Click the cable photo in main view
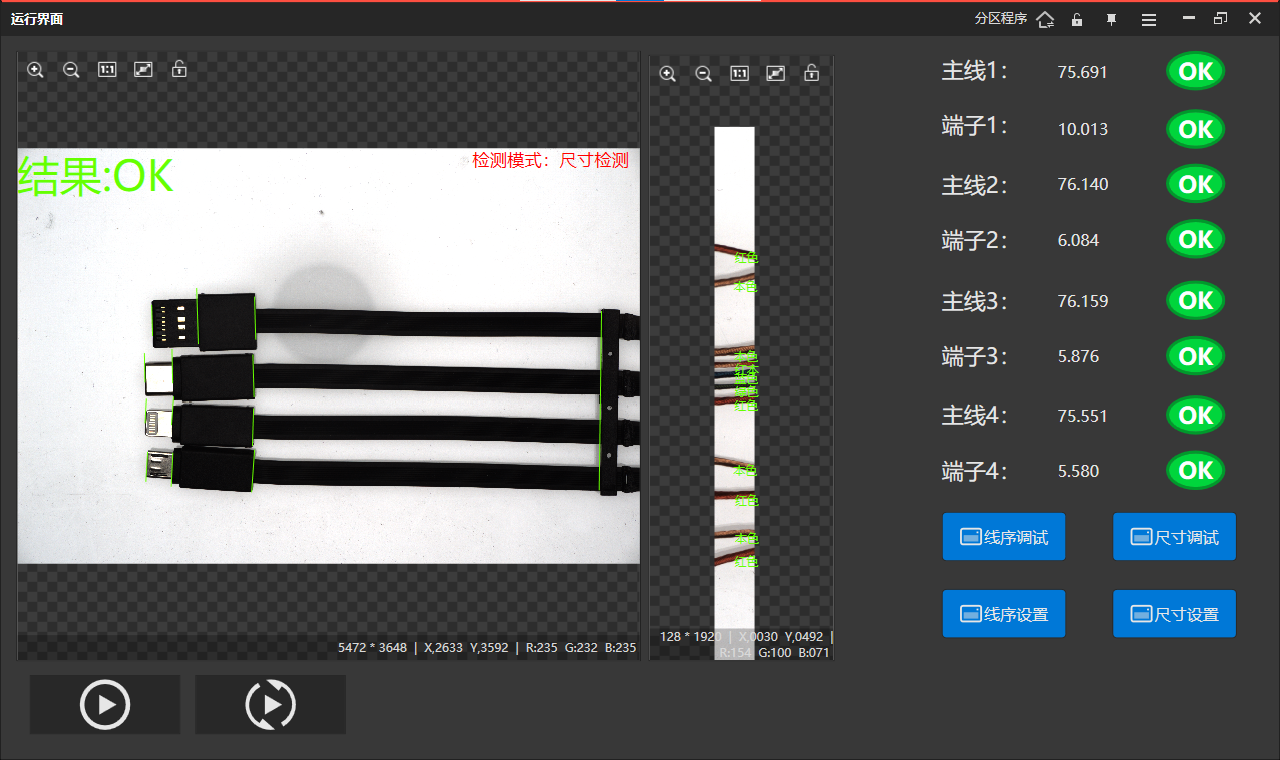Image resolution: width=1280 pixels, height=760 pixels. [328, 356]
